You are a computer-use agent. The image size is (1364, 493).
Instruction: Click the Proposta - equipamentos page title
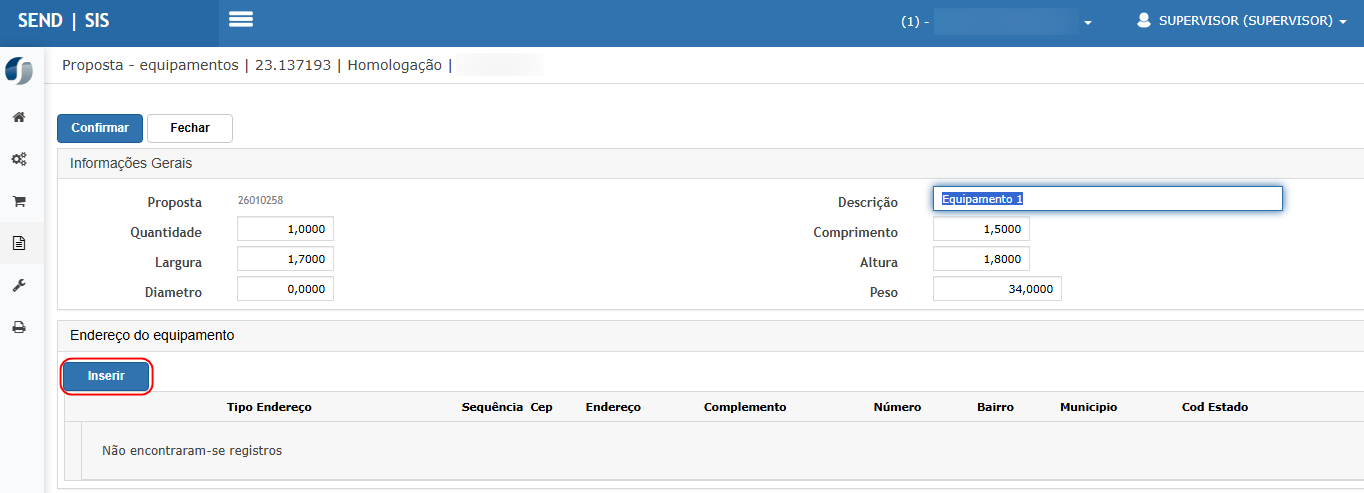150,65
